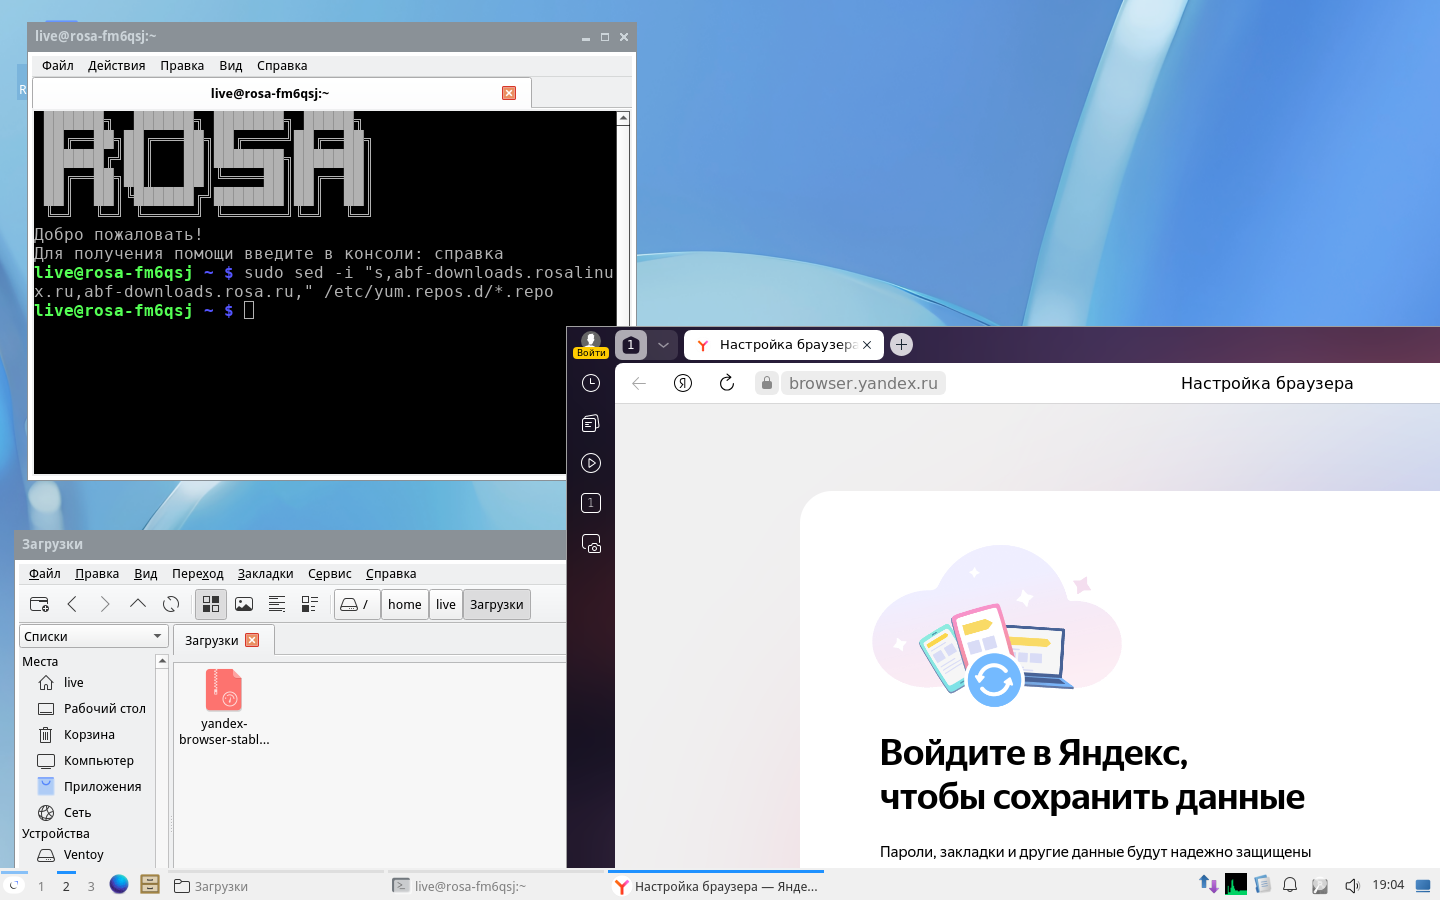Click the root '/' path button
The width and height of the screenshot is (1440, 900).
point(357,604)
